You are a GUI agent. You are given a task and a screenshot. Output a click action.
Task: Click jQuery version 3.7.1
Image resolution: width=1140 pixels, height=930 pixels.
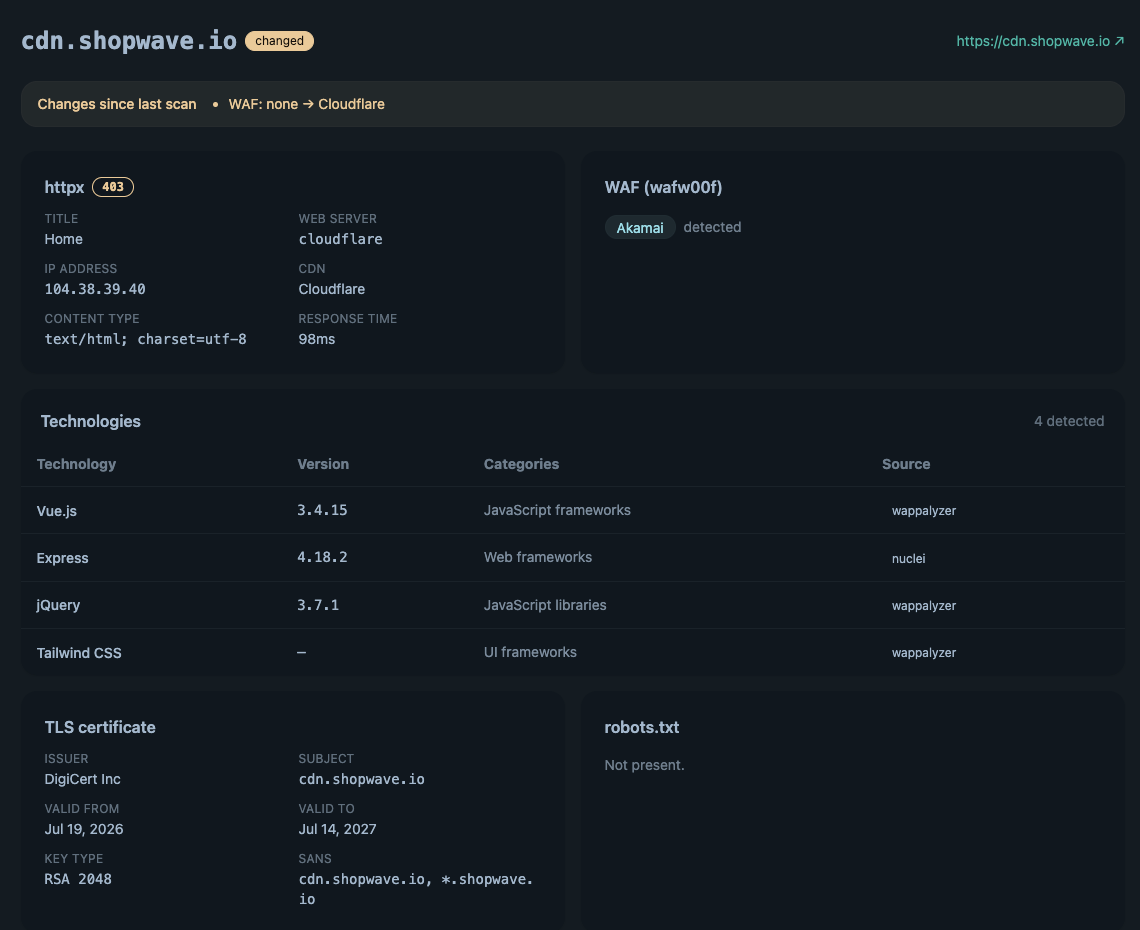[x=318, y=605]
